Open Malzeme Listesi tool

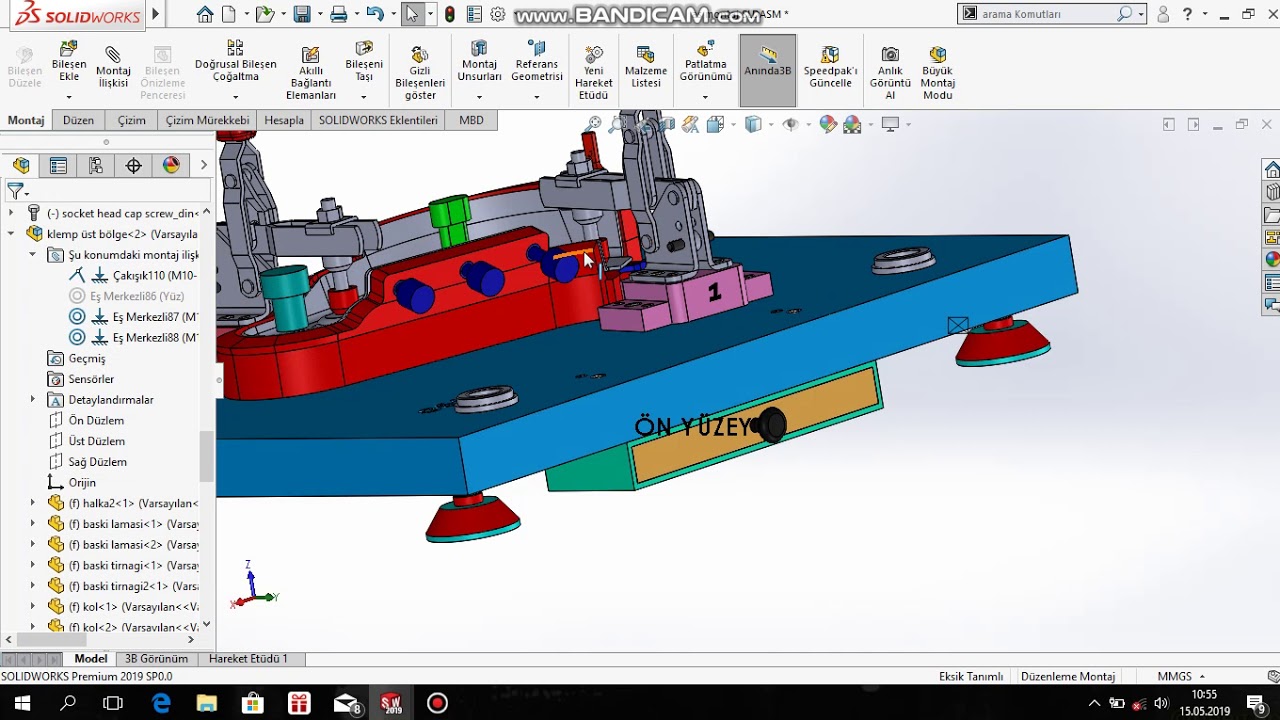(x=646, y=65)
